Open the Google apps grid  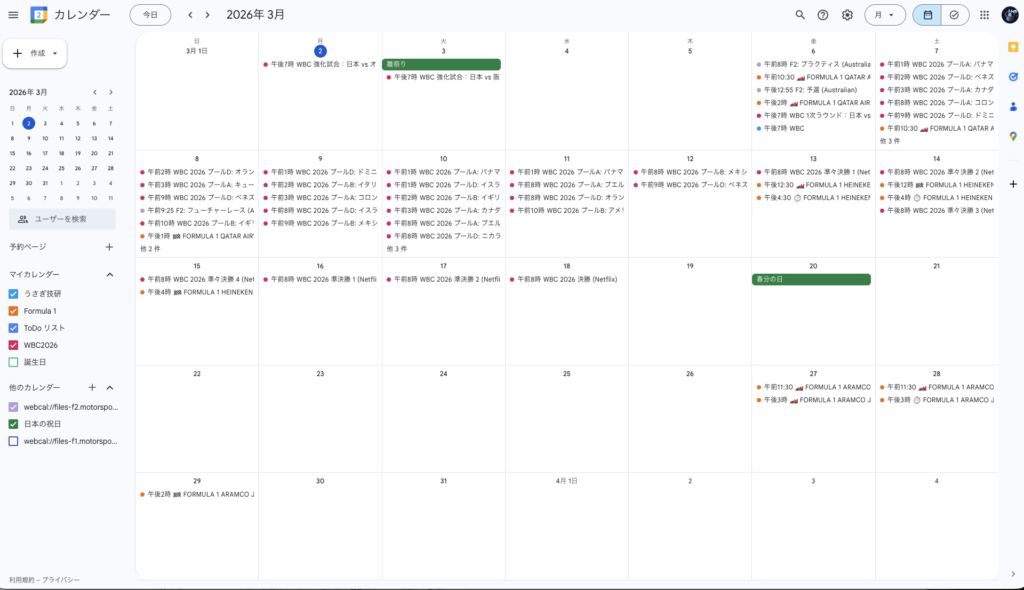coord(984,15)
